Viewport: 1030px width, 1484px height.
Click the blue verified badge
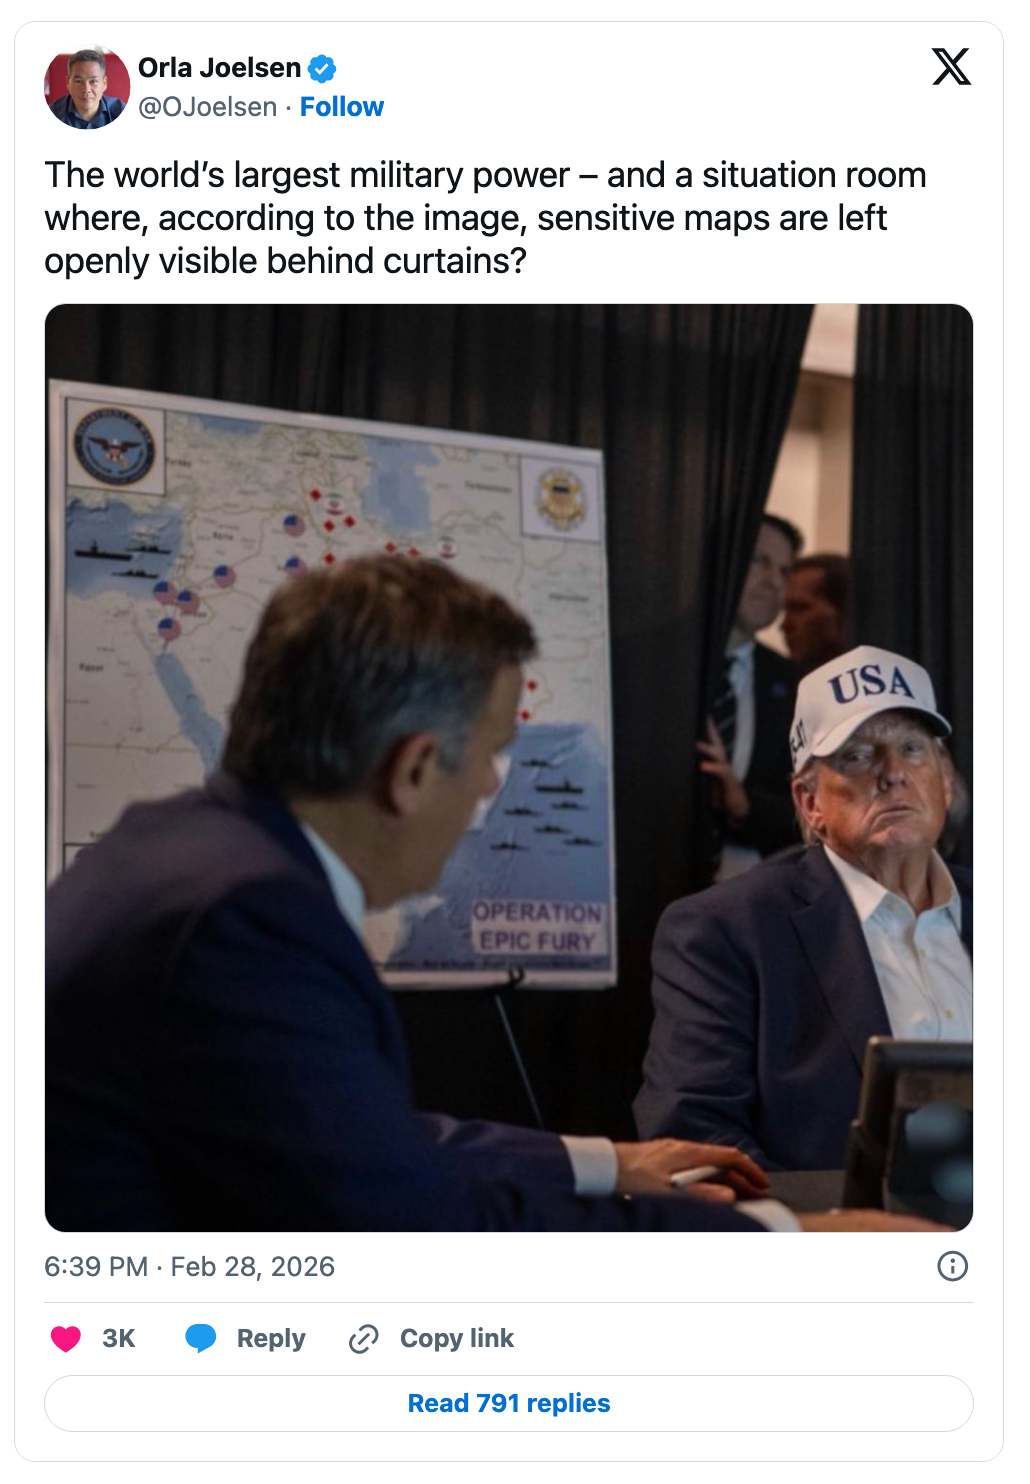(x=322, y=69)
